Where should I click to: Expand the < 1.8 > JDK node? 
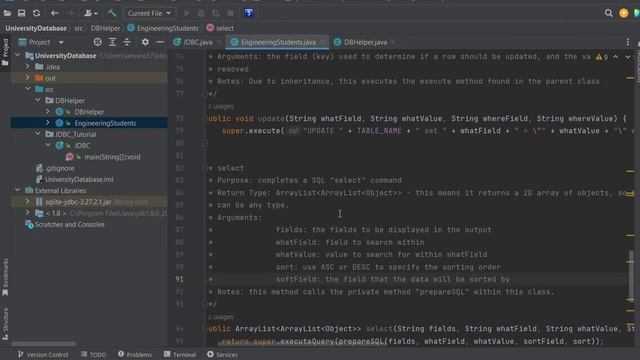tap(28, 213)
